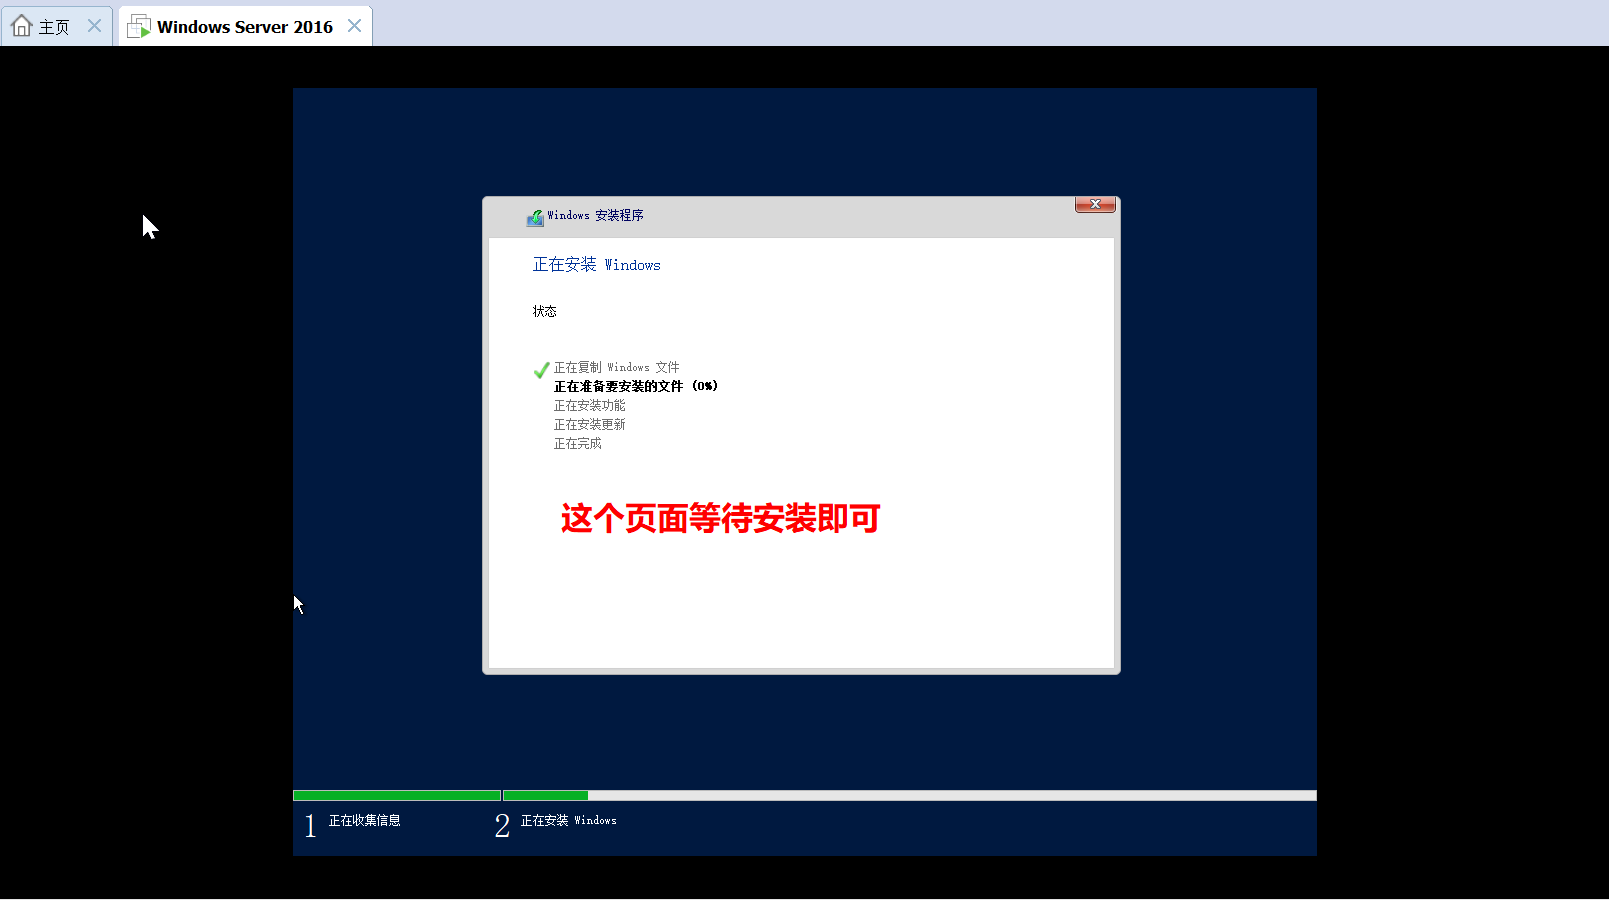Switch to the 主页 home tab
Image resolution: width=1609 pixels, height=900 pixels.
point(57,26)
